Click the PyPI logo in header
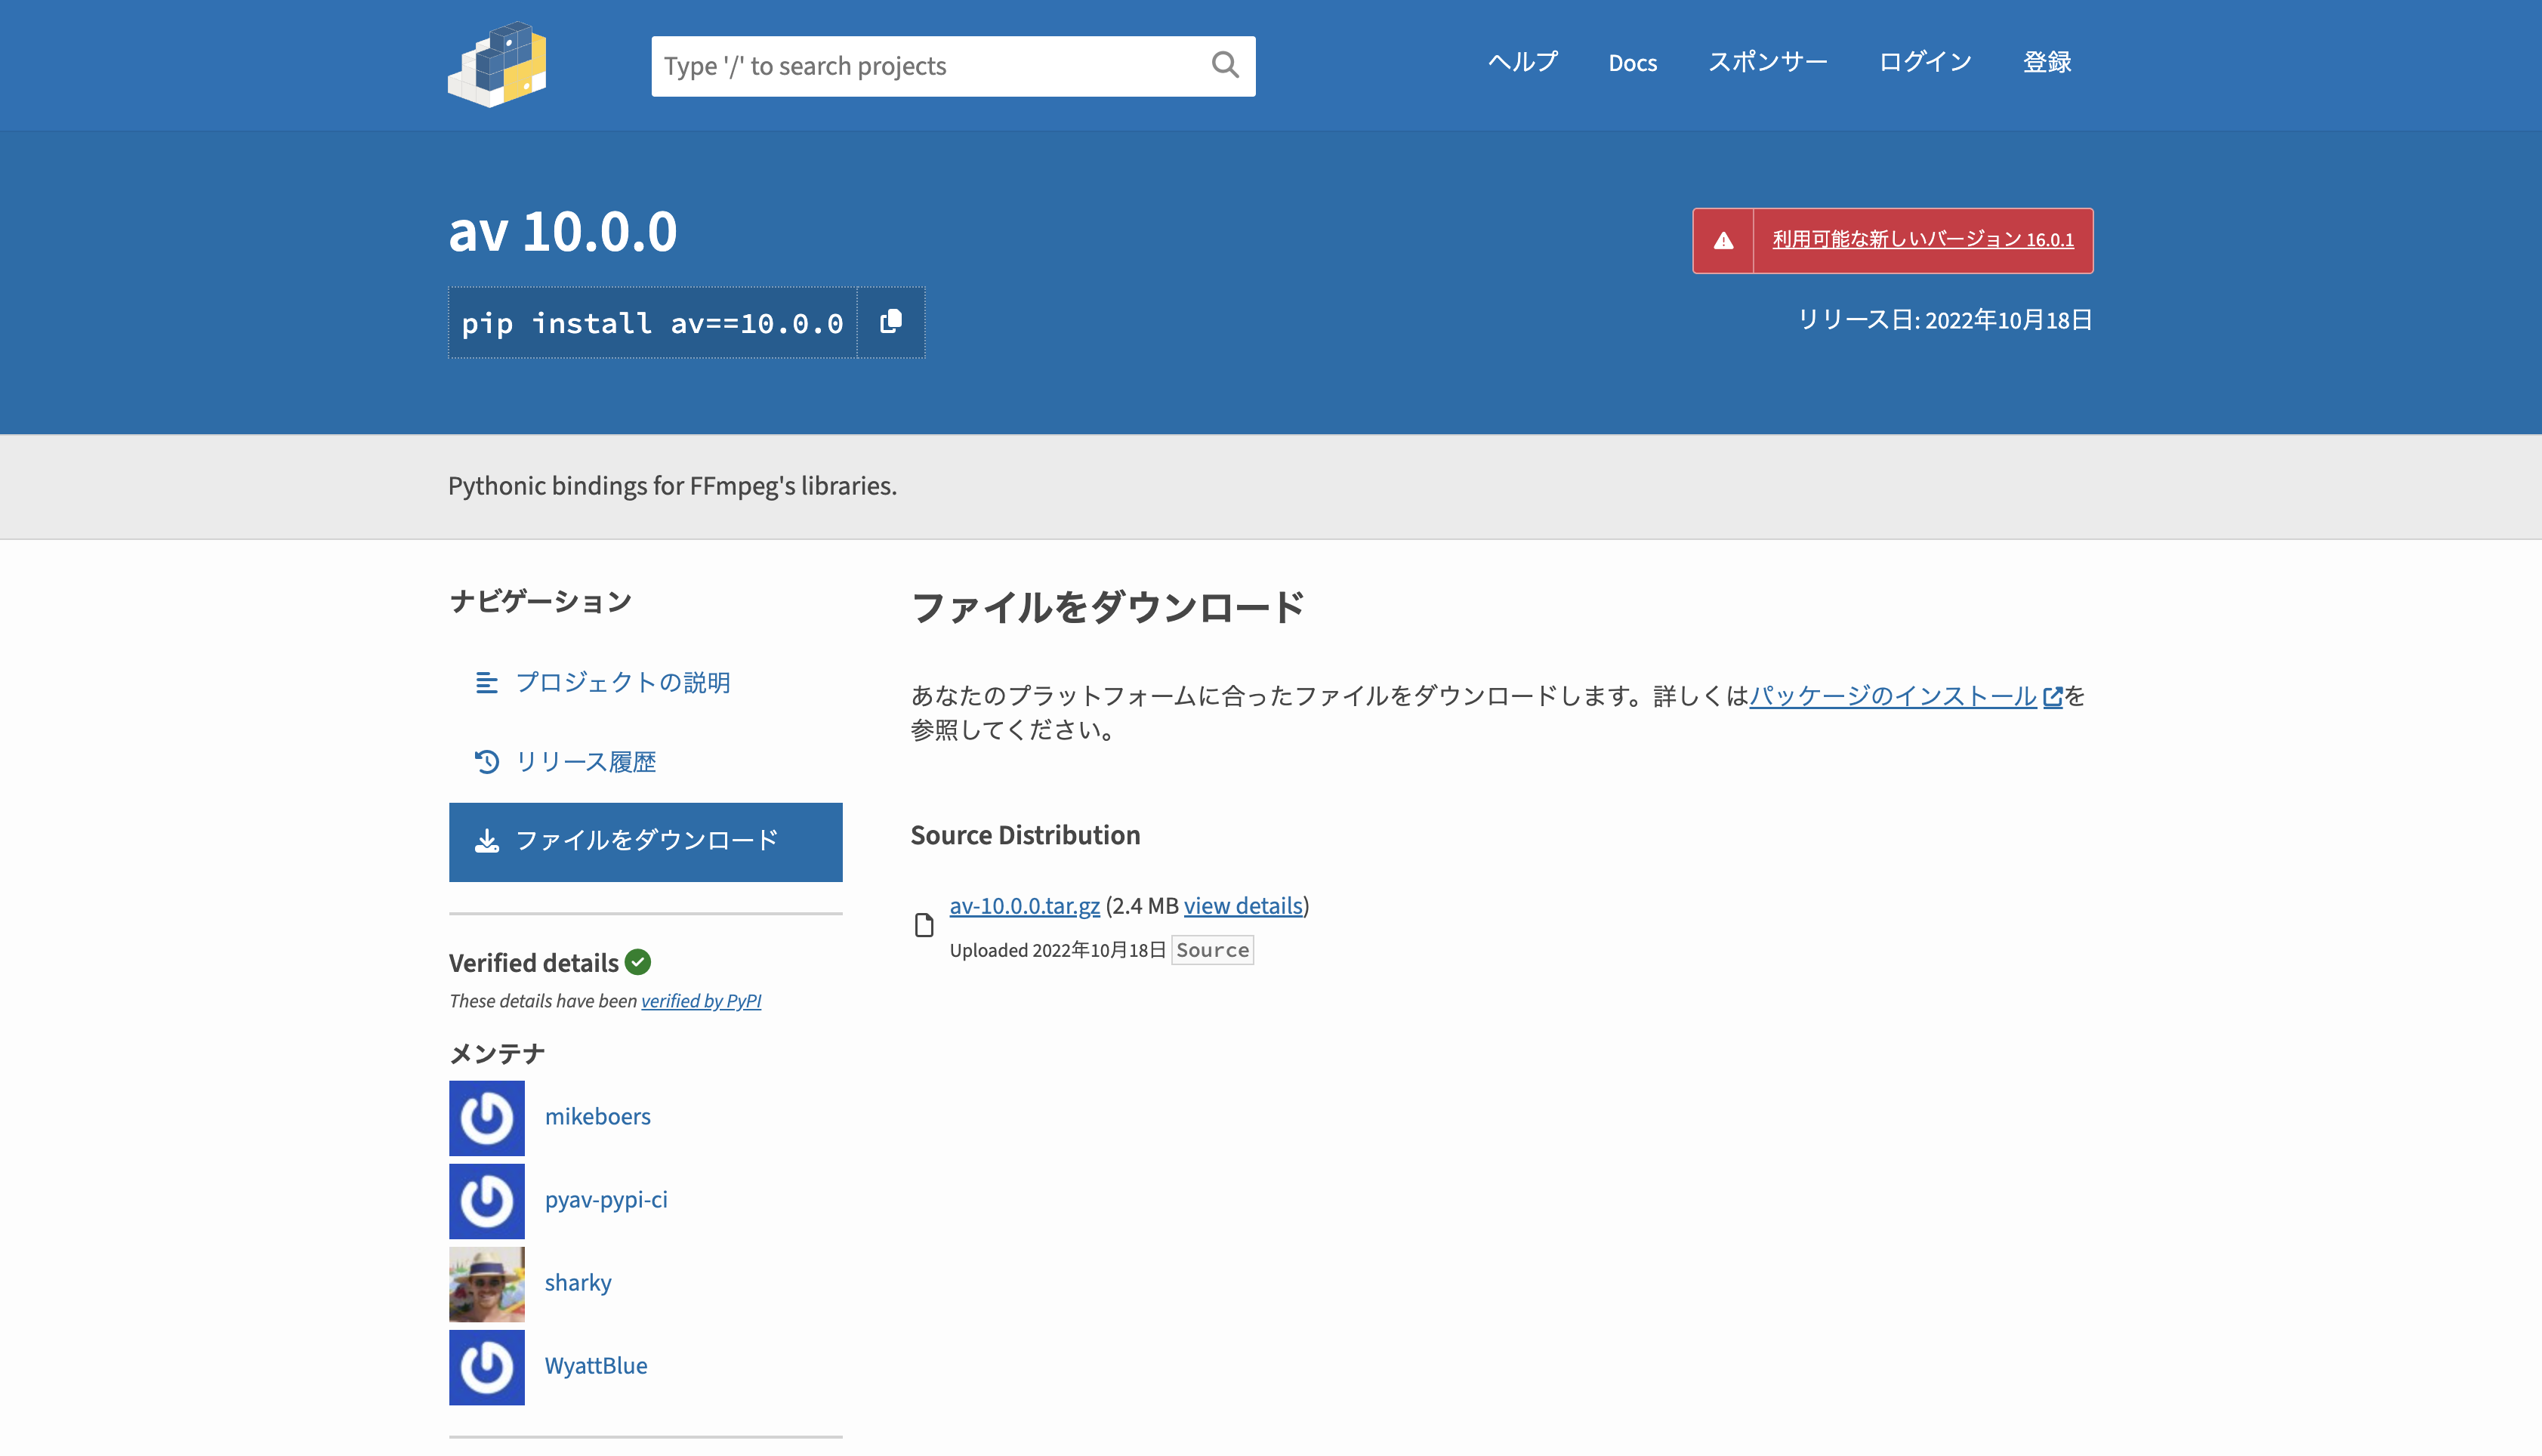Screen dimensions: 2542x1456 pyautogui.click(x=497, y=64)
